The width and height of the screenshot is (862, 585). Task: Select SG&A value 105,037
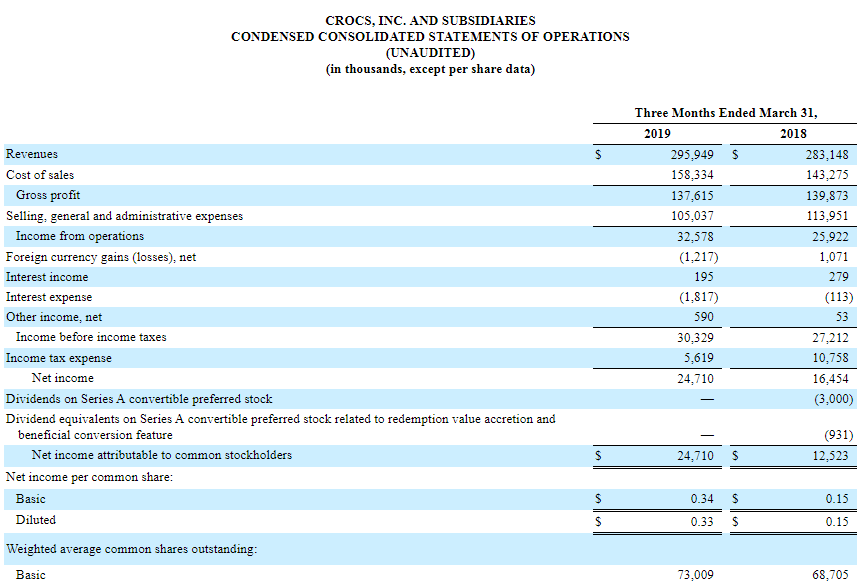pyautogui.click(x=692, y=216)
